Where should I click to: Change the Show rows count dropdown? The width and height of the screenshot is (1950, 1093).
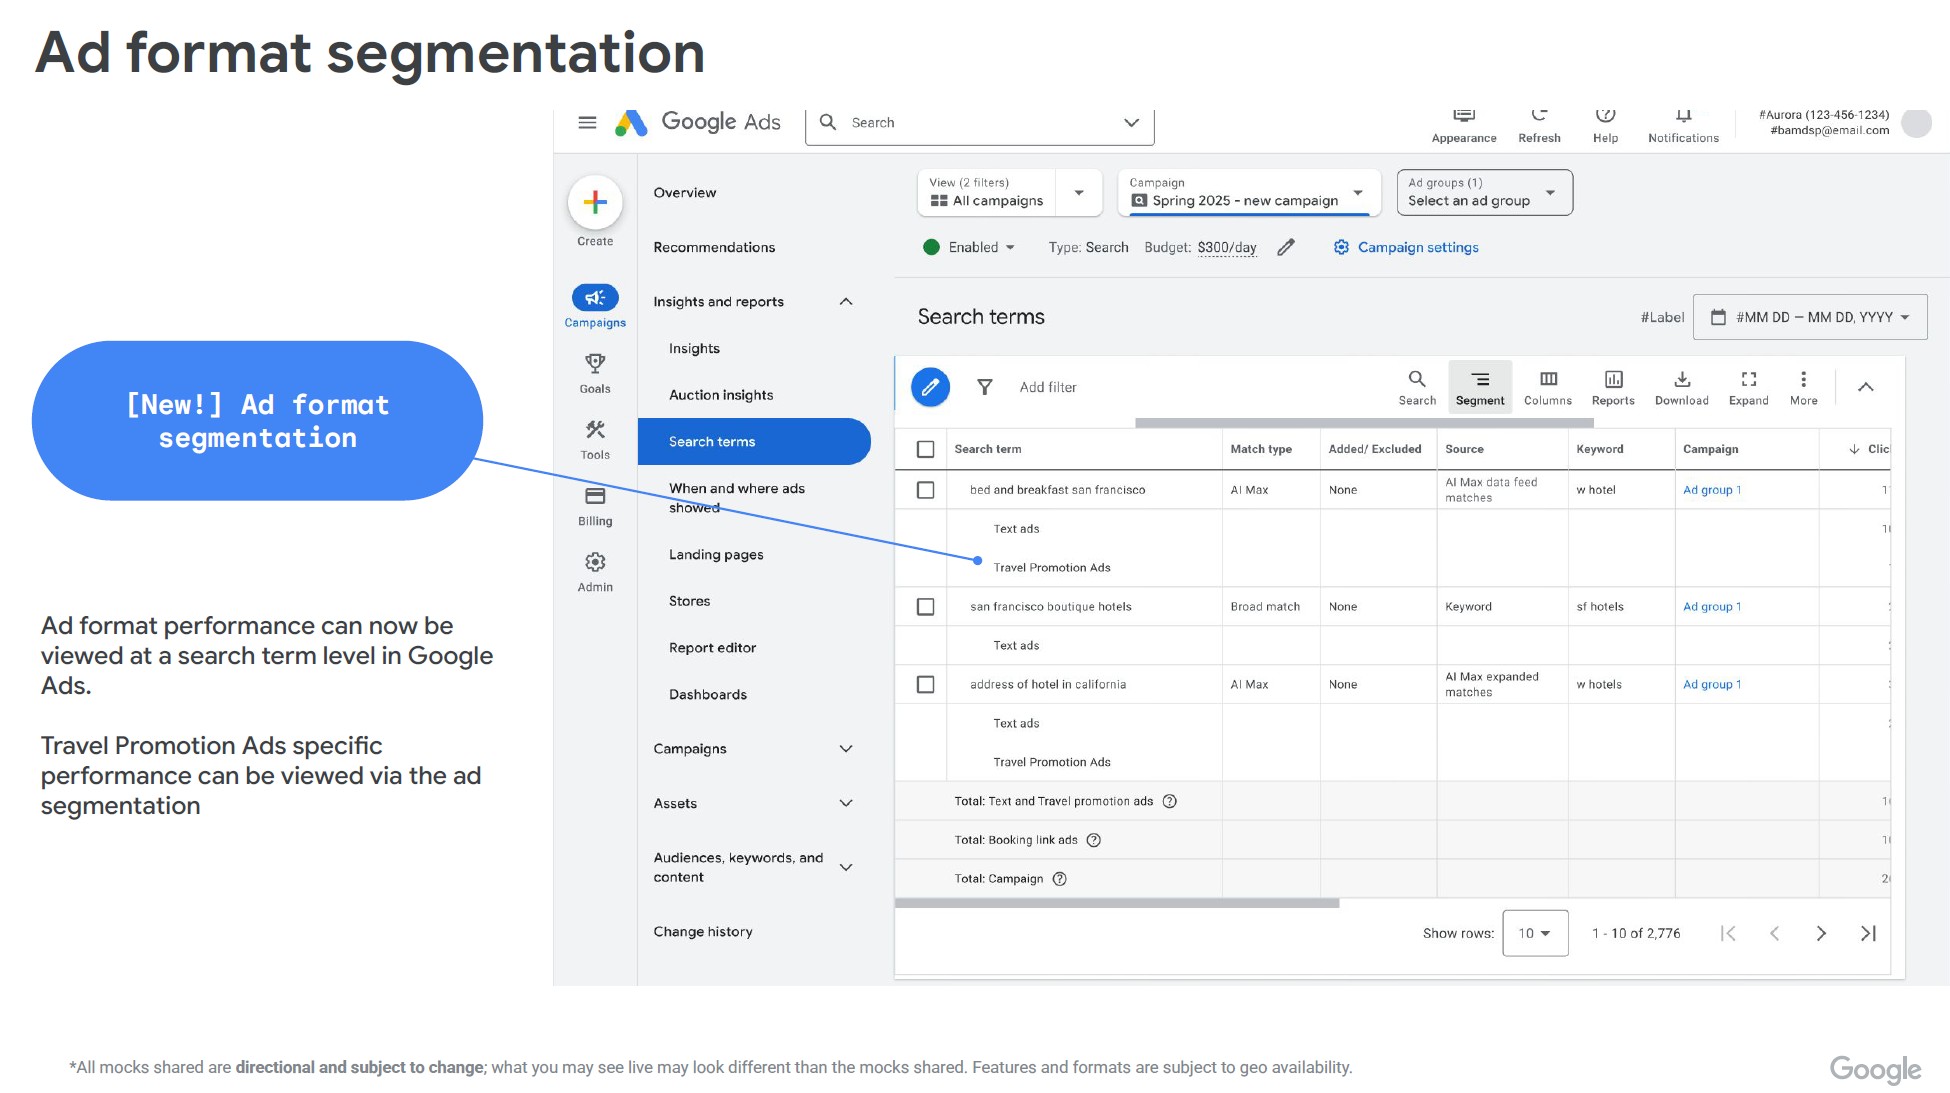coord(1535,933)
